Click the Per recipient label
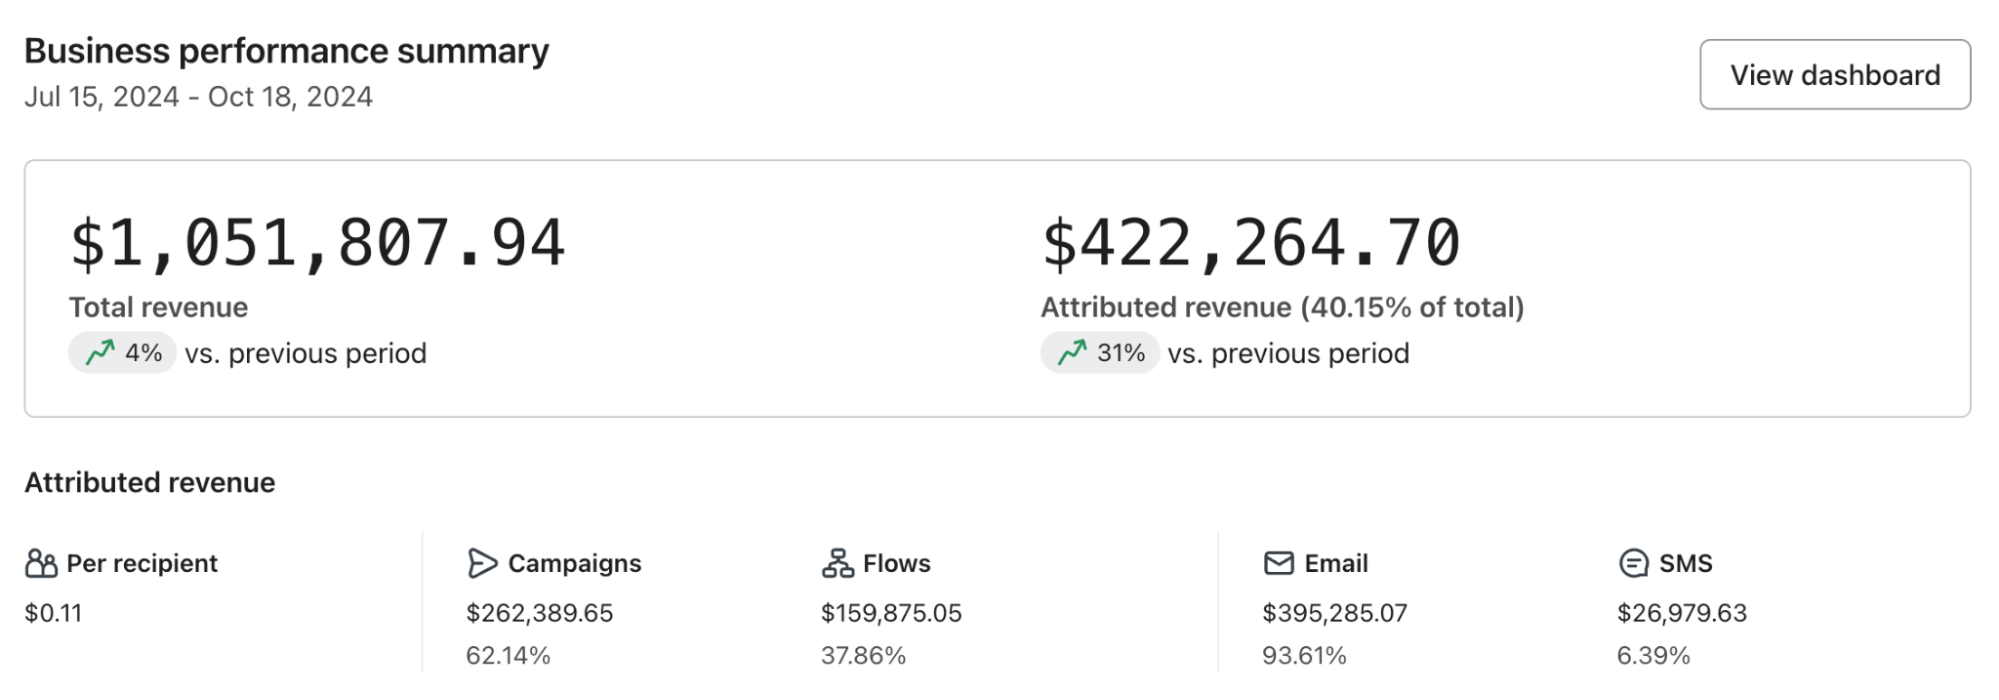 [142, 564]
